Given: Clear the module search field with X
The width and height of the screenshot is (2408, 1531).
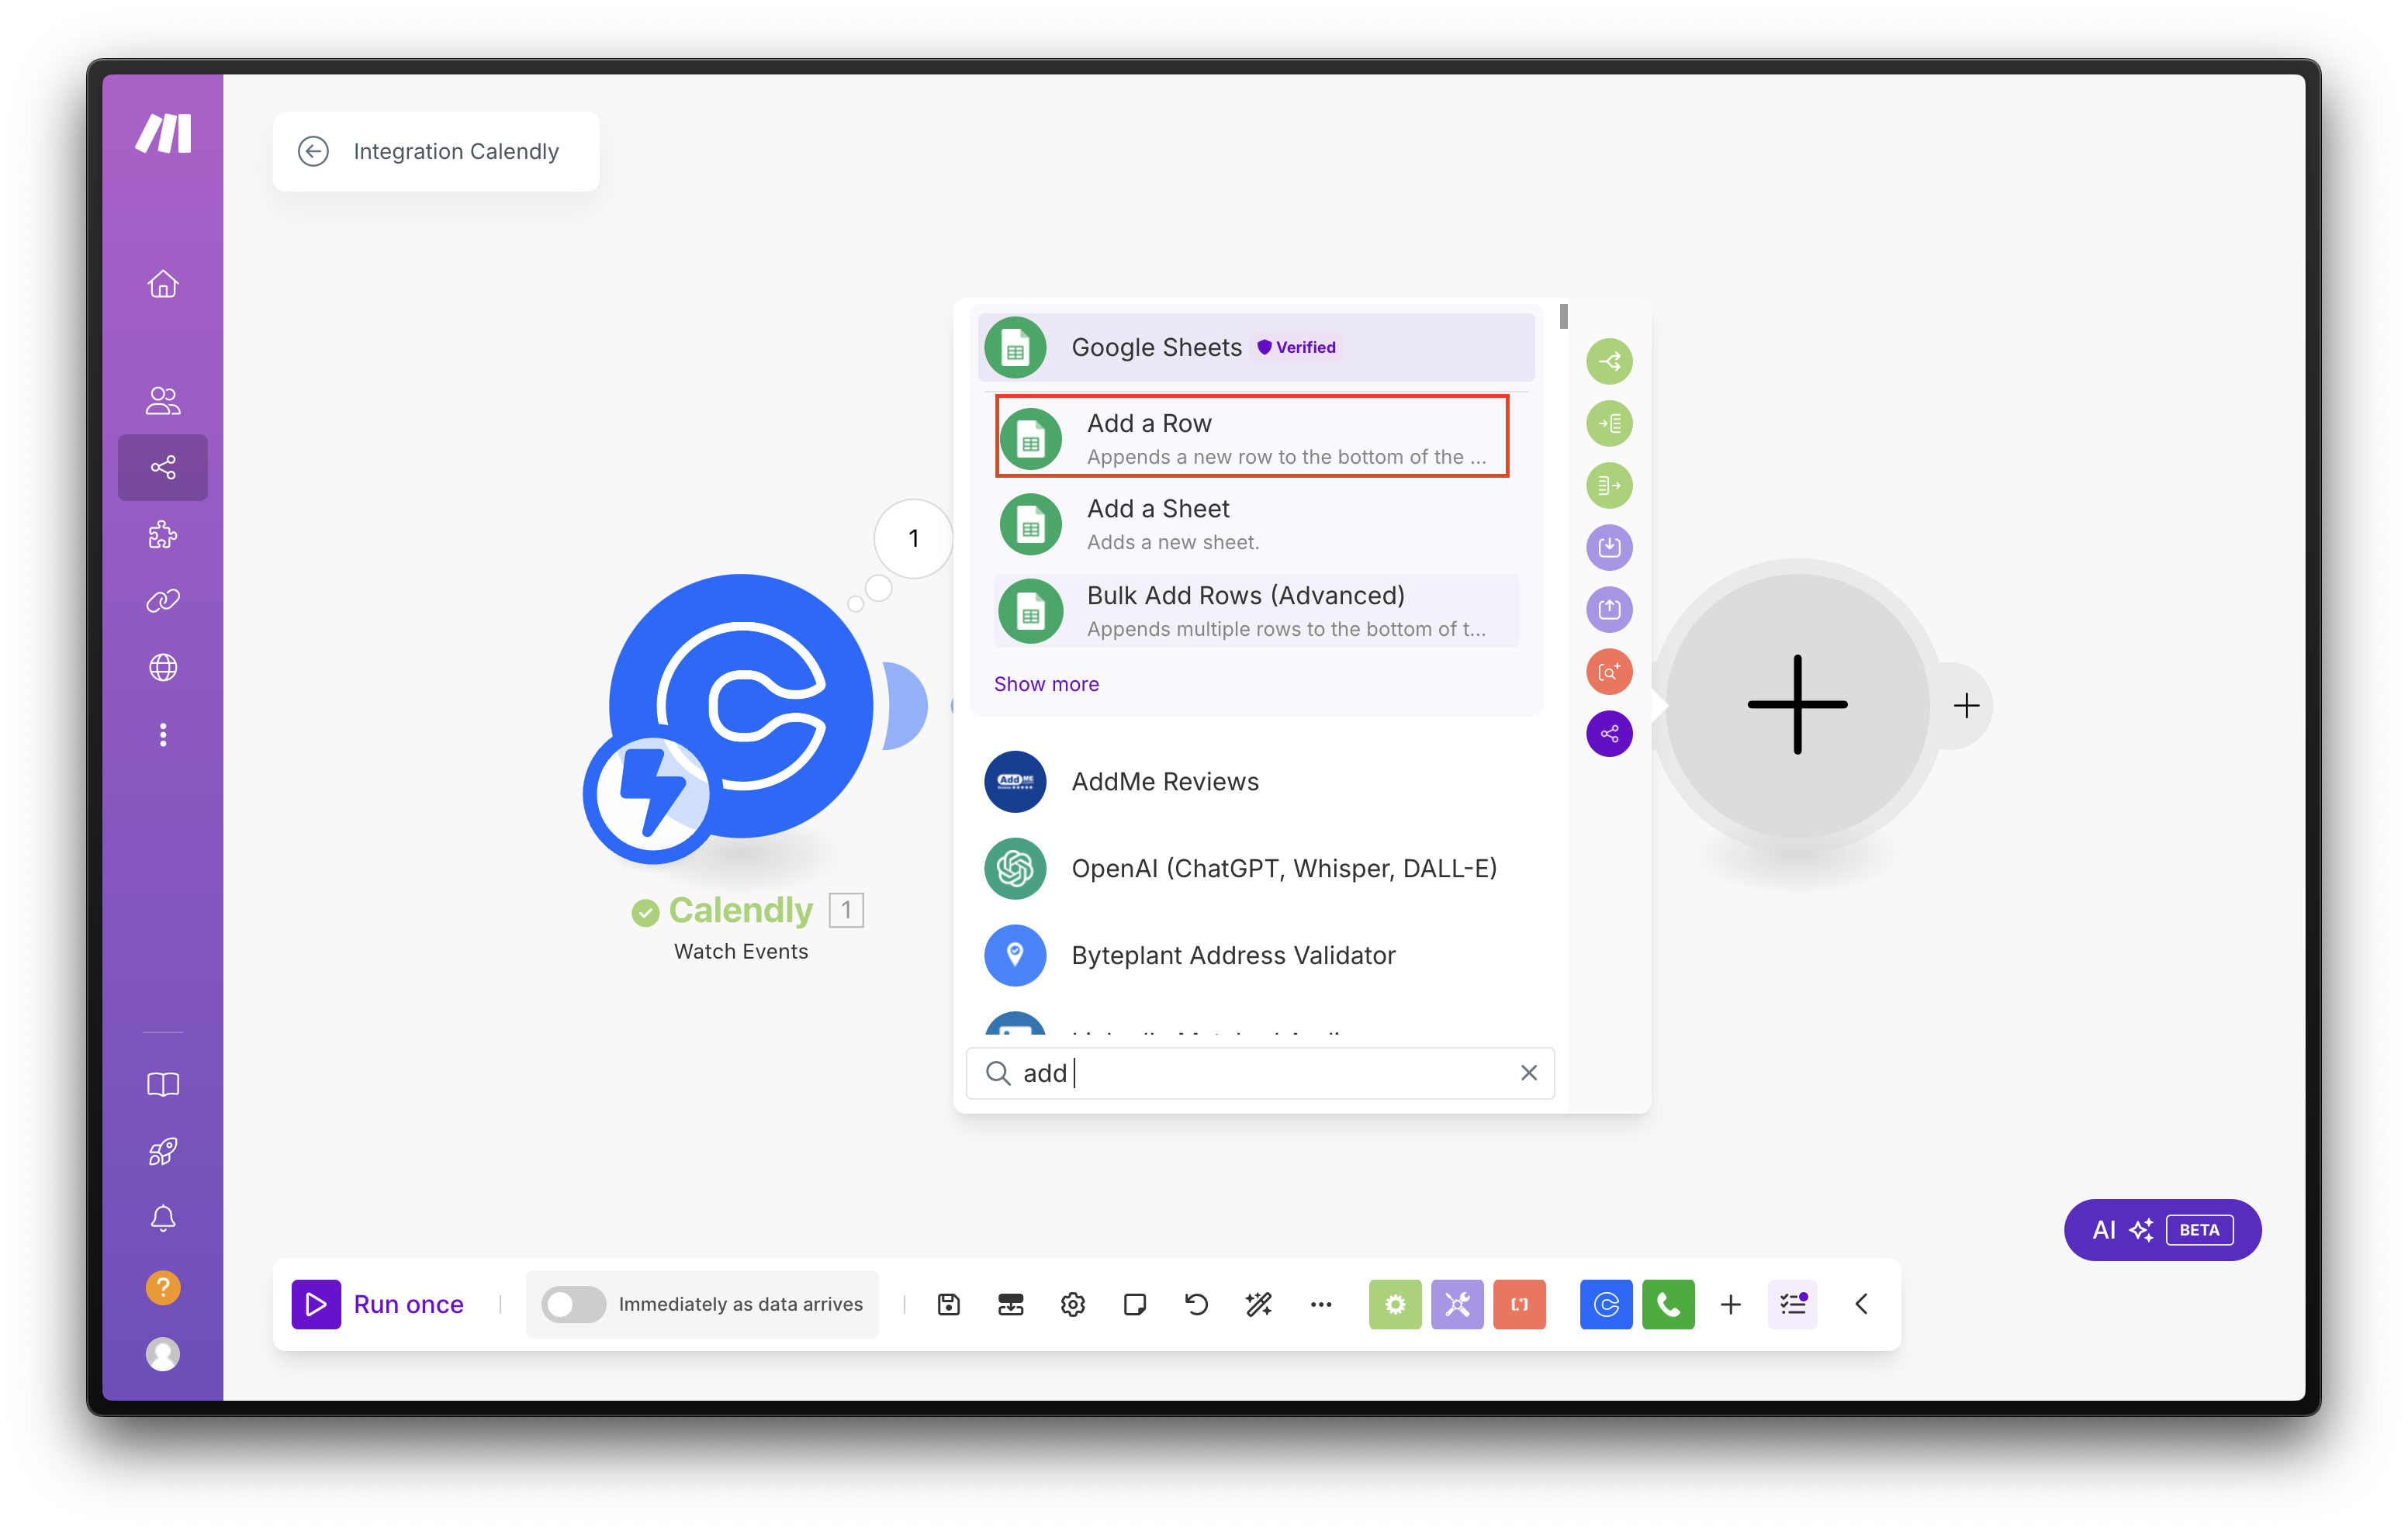Looking at the screenshot, I should [x=1528, y=1073].
